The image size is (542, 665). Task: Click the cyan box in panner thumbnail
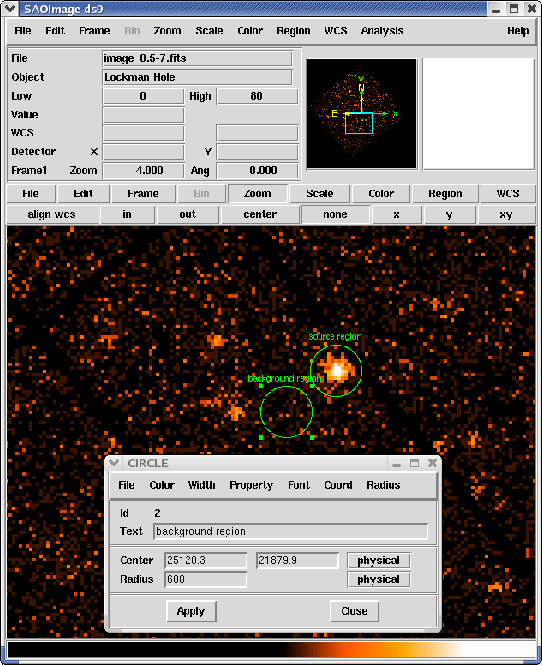point(359,123)
